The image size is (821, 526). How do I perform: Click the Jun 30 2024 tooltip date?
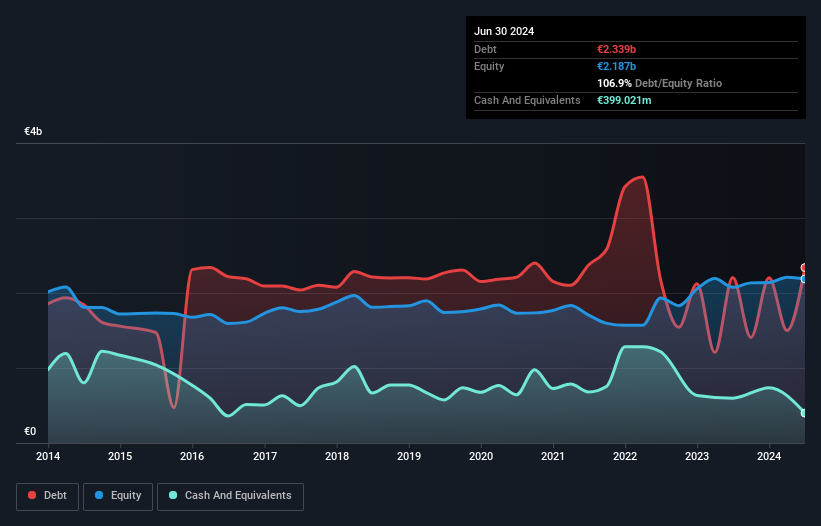click(504, 31)
